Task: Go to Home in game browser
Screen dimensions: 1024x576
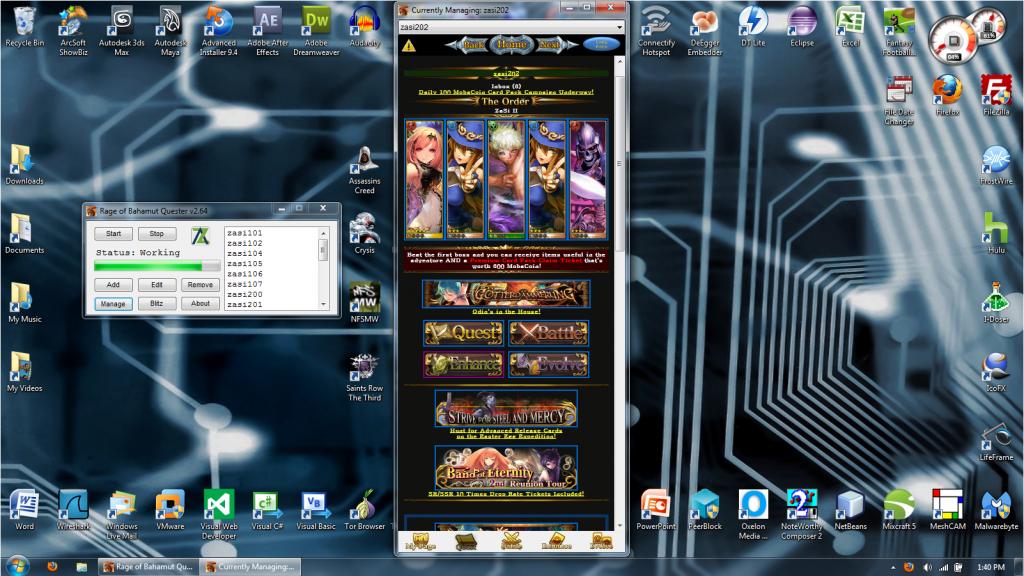Action: pos(511,44)
